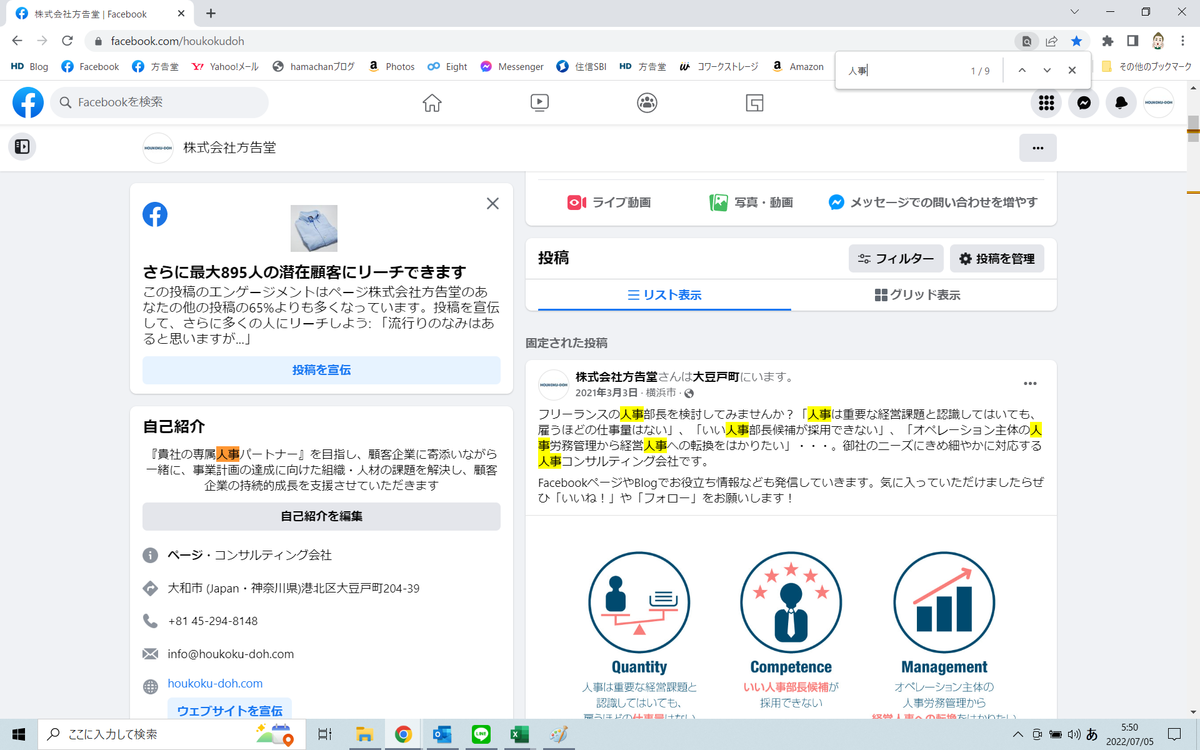
Task: Open the HD Blog bookmark
Action: point(29,67)
